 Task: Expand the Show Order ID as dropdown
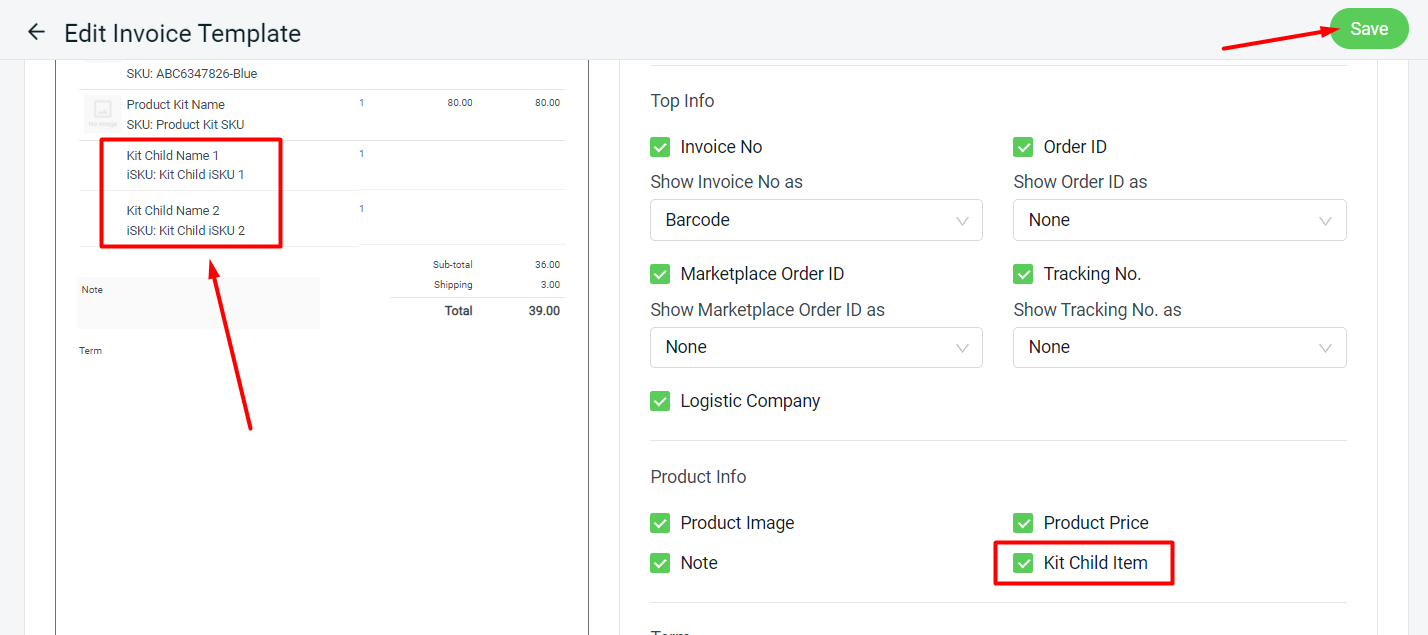[x=1179, y=220]
